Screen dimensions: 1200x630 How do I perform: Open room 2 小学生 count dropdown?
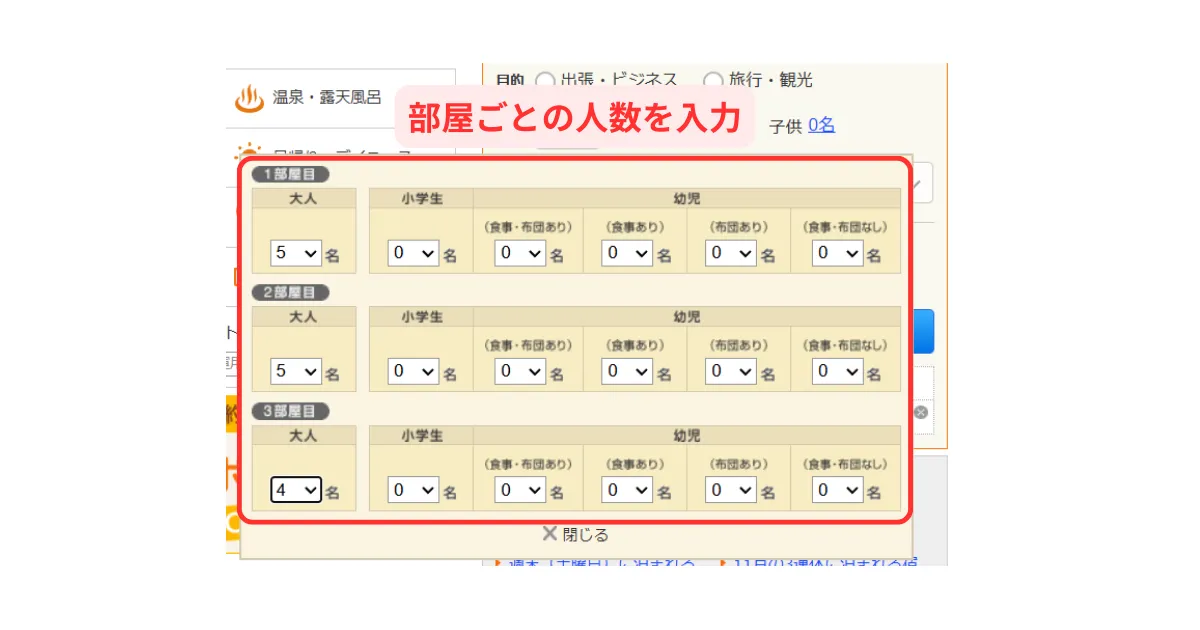coord(413,372)
